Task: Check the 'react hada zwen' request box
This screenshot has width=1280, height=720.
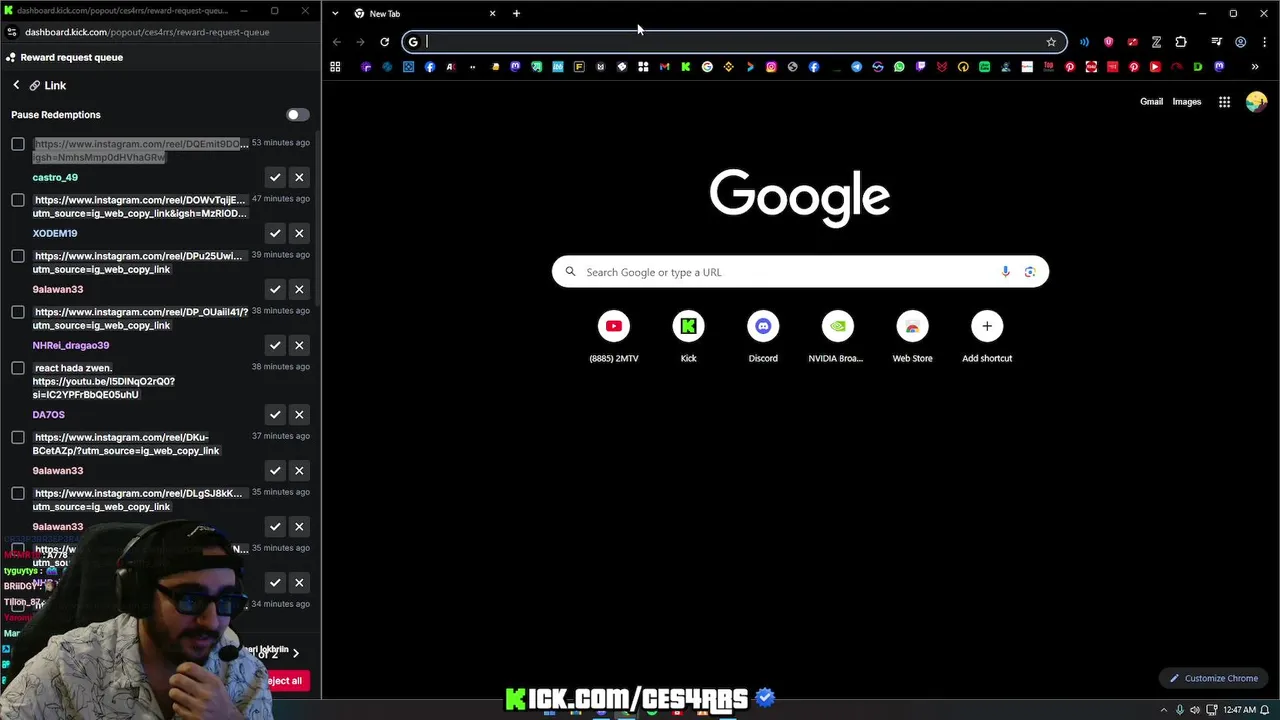Action: 18,368
